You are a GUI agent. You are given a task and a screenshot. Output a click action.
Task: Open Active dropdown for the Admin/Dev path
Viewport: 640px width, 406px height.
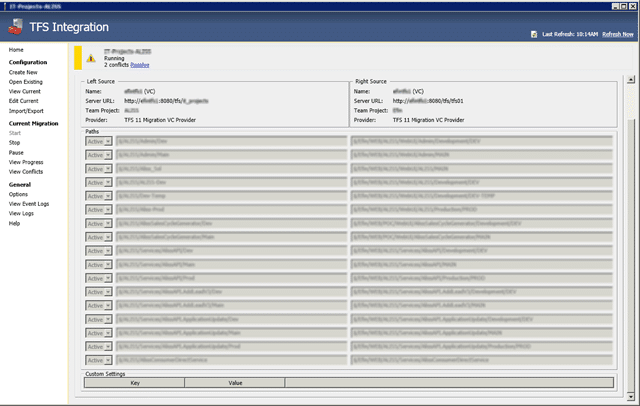coord(99,141)
